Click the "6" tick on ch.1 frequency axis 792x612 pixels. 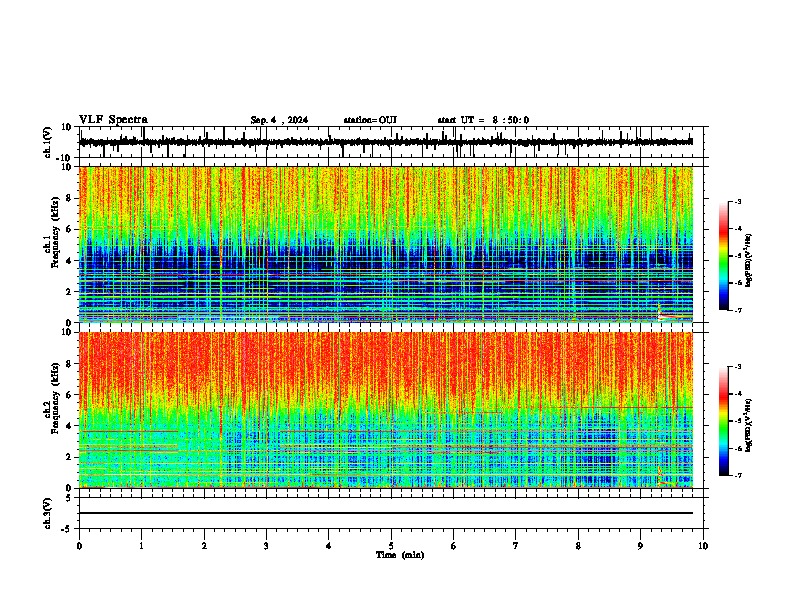point(70,229)
